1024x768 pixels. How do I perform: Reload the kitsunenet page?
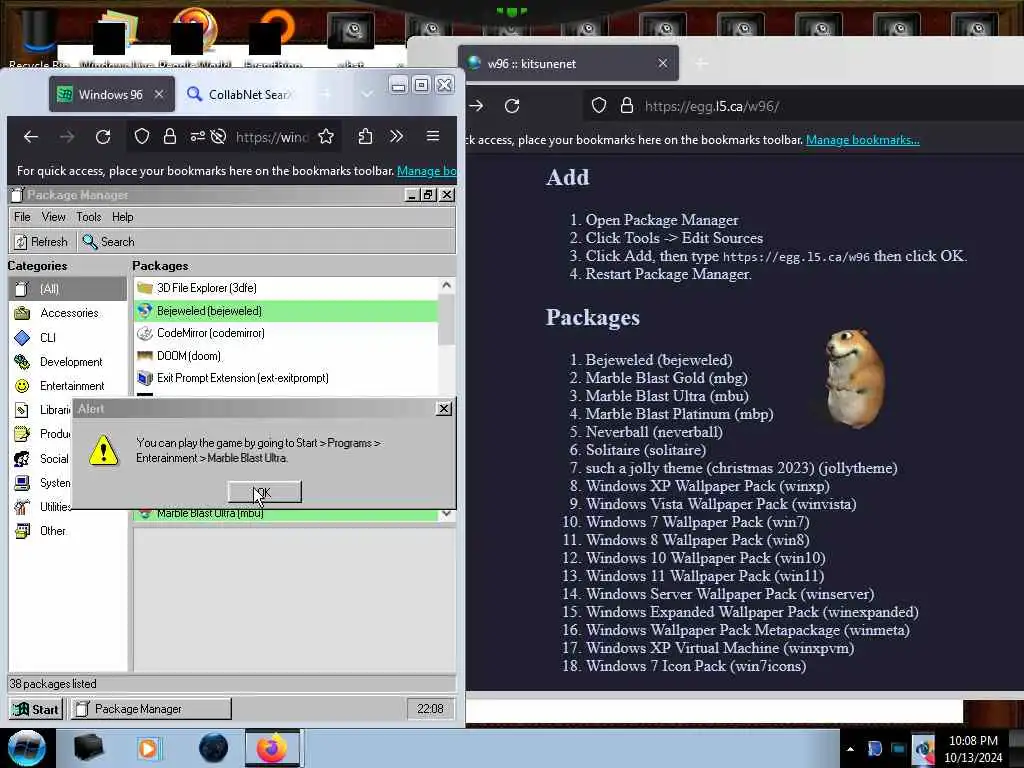tap(512, 106)
